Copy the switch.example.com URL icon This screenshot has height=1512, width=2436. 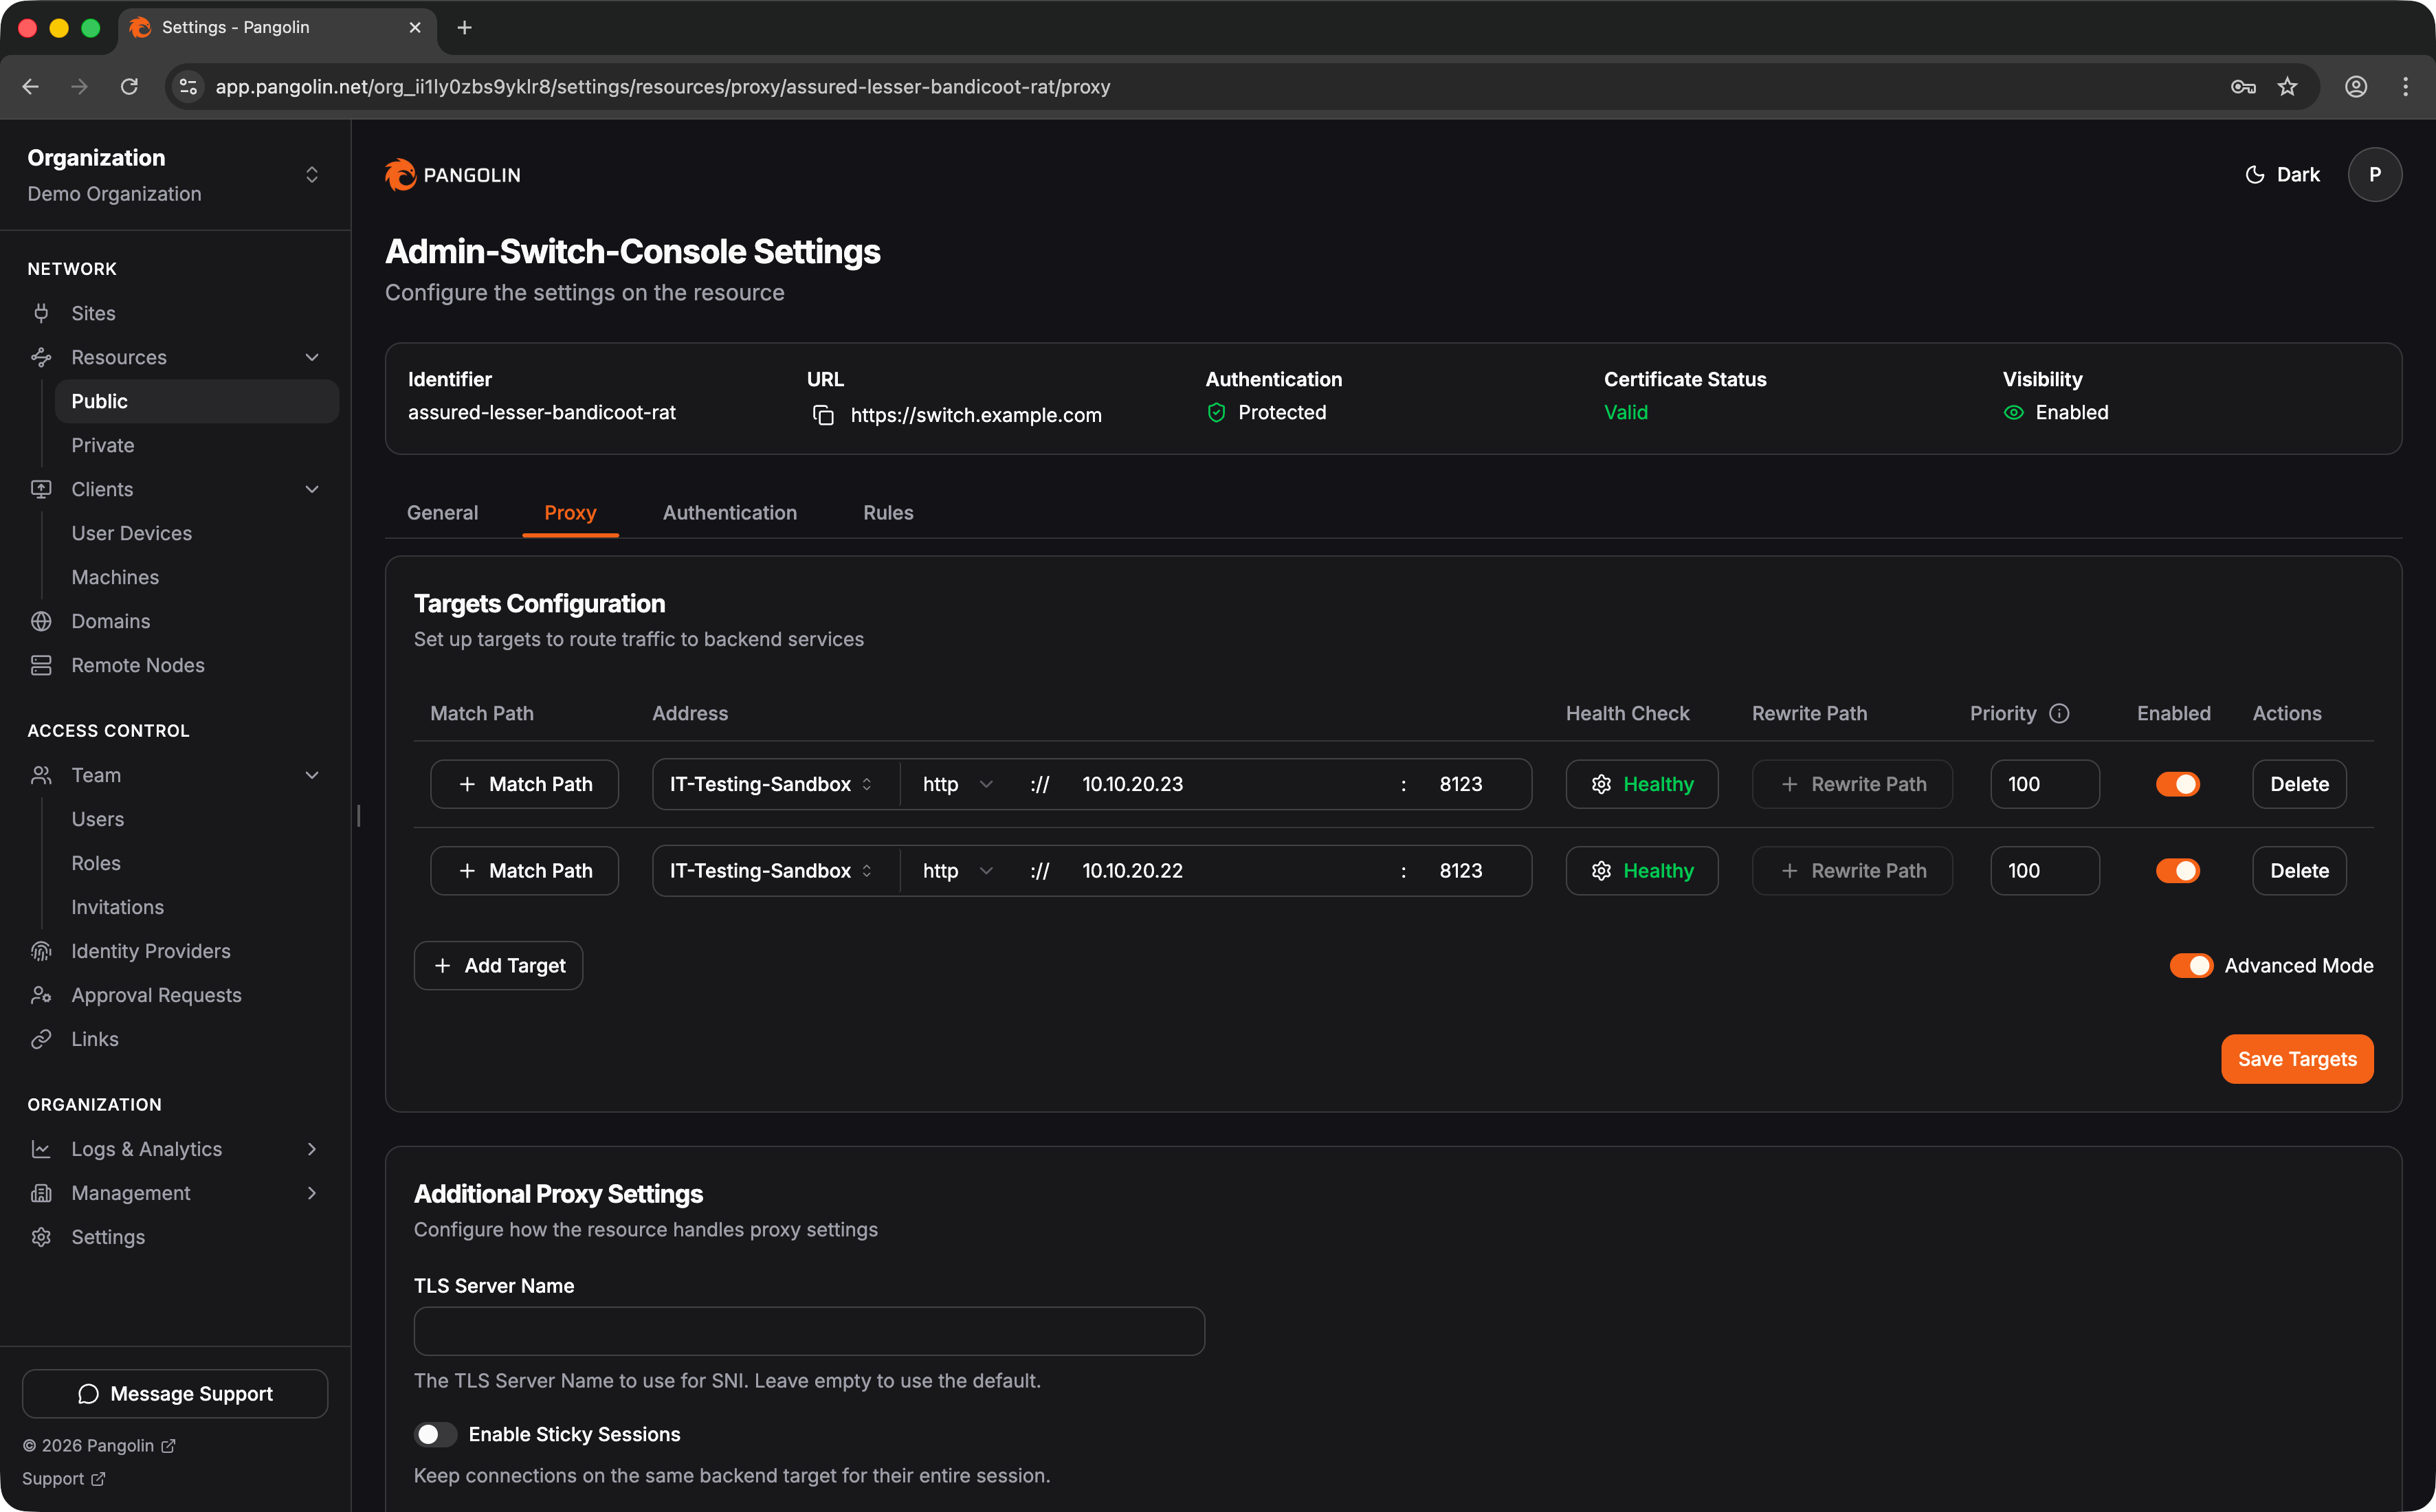823,415
